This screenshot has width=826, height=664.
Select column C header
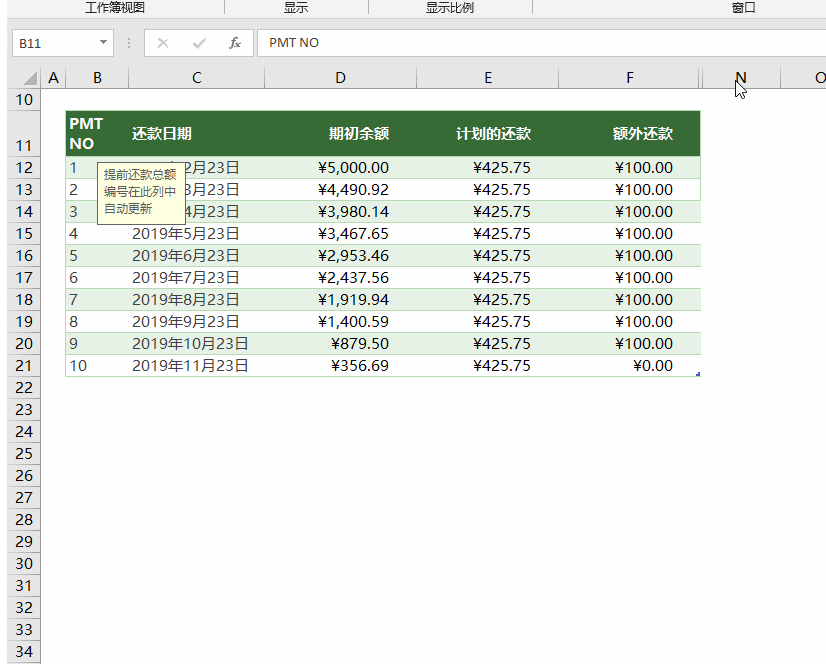click(196, 78)
